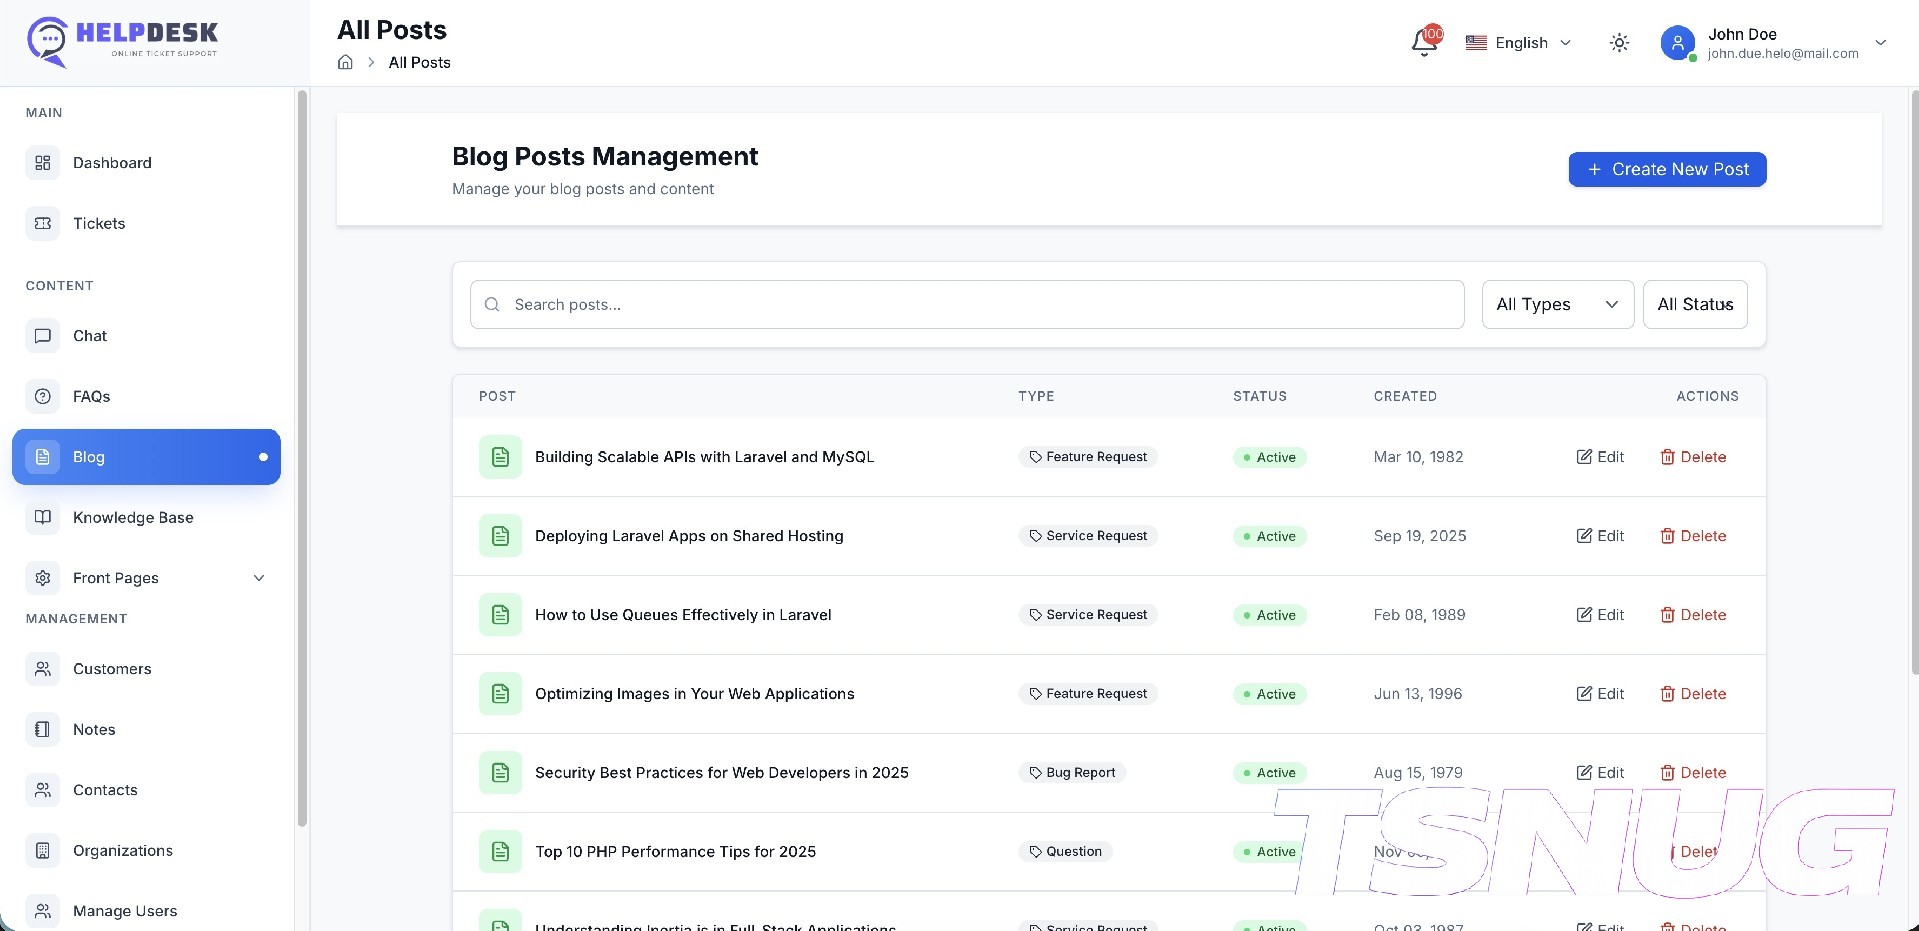Select Customers in the sidebar menu

pos(112,669)
